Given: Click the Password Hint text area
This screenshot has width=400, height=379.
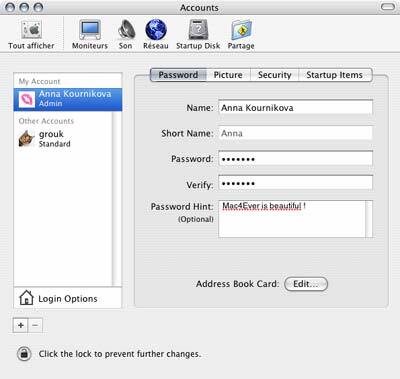Looking at the screenshot, I should [x=292, y=219].
